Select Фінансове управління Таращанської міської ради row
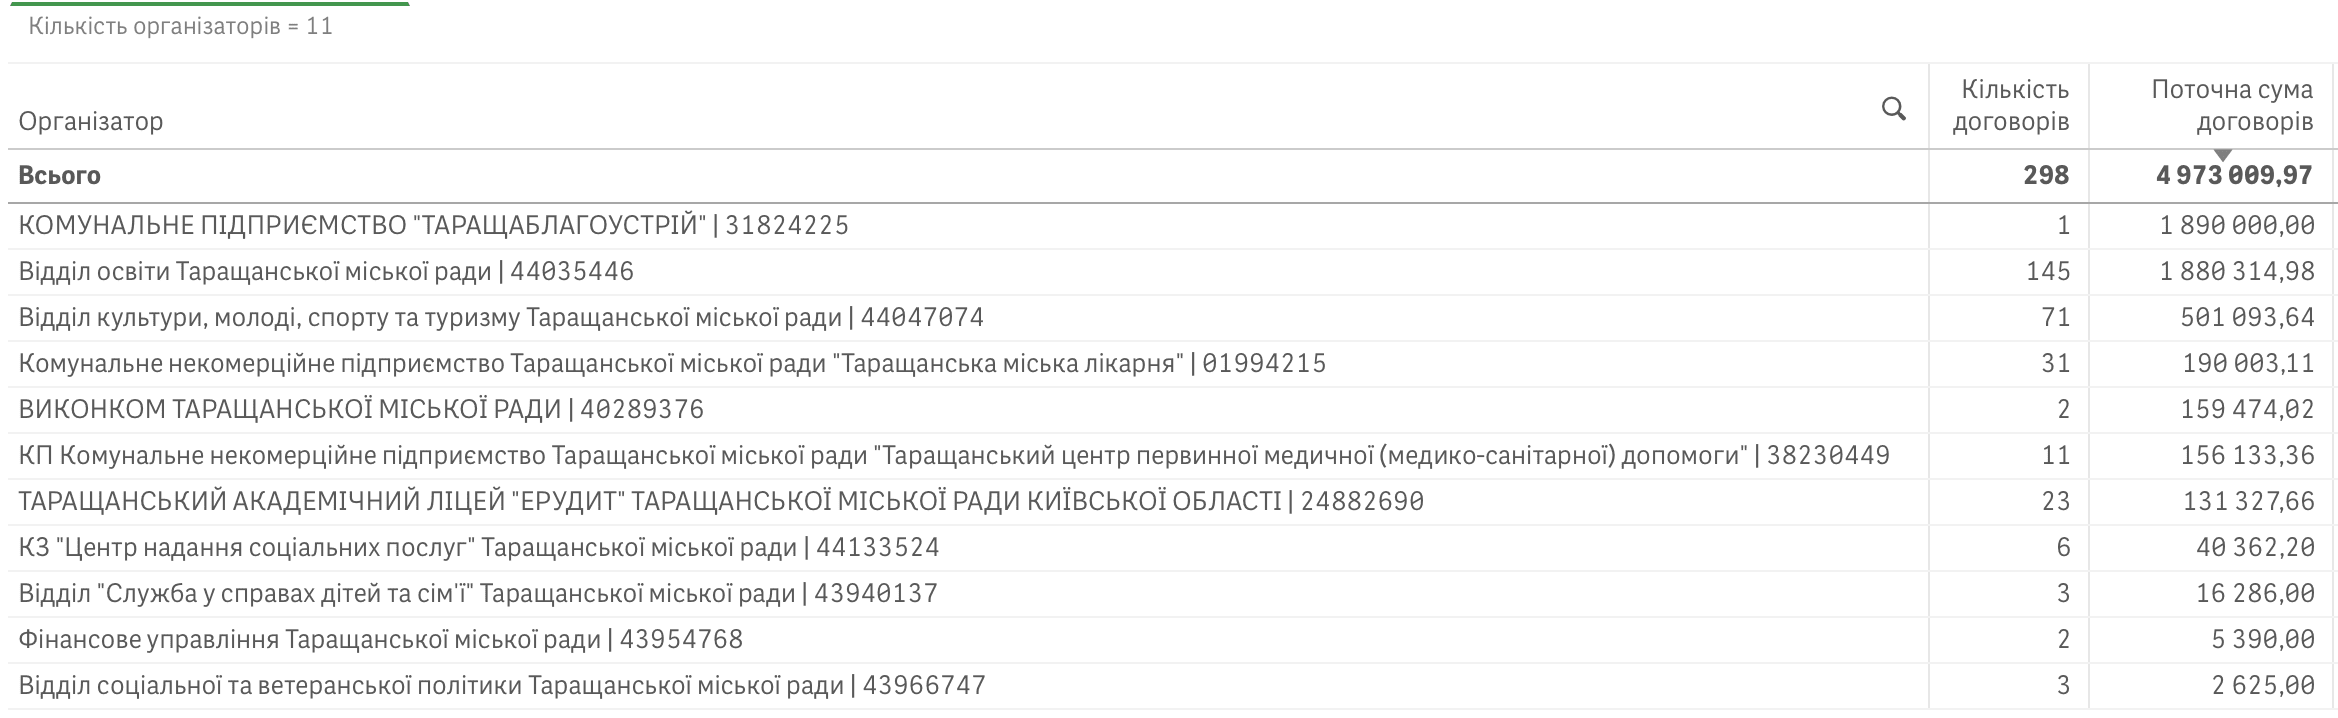 (x=380, y=639)
